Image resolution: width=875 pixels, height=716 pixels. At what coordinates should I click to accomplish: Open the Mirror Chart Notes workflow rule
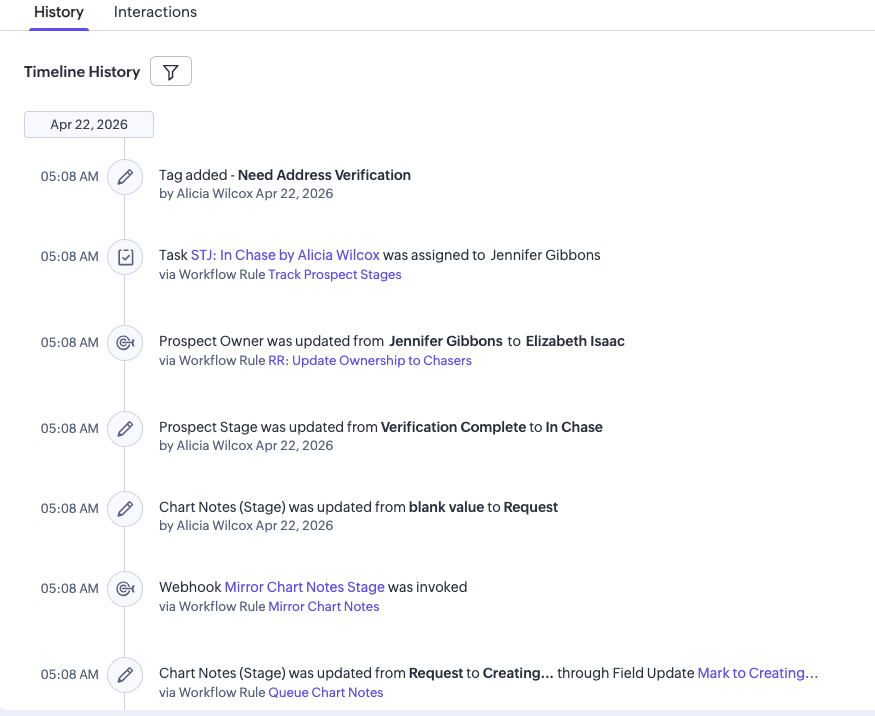point(323,606)
